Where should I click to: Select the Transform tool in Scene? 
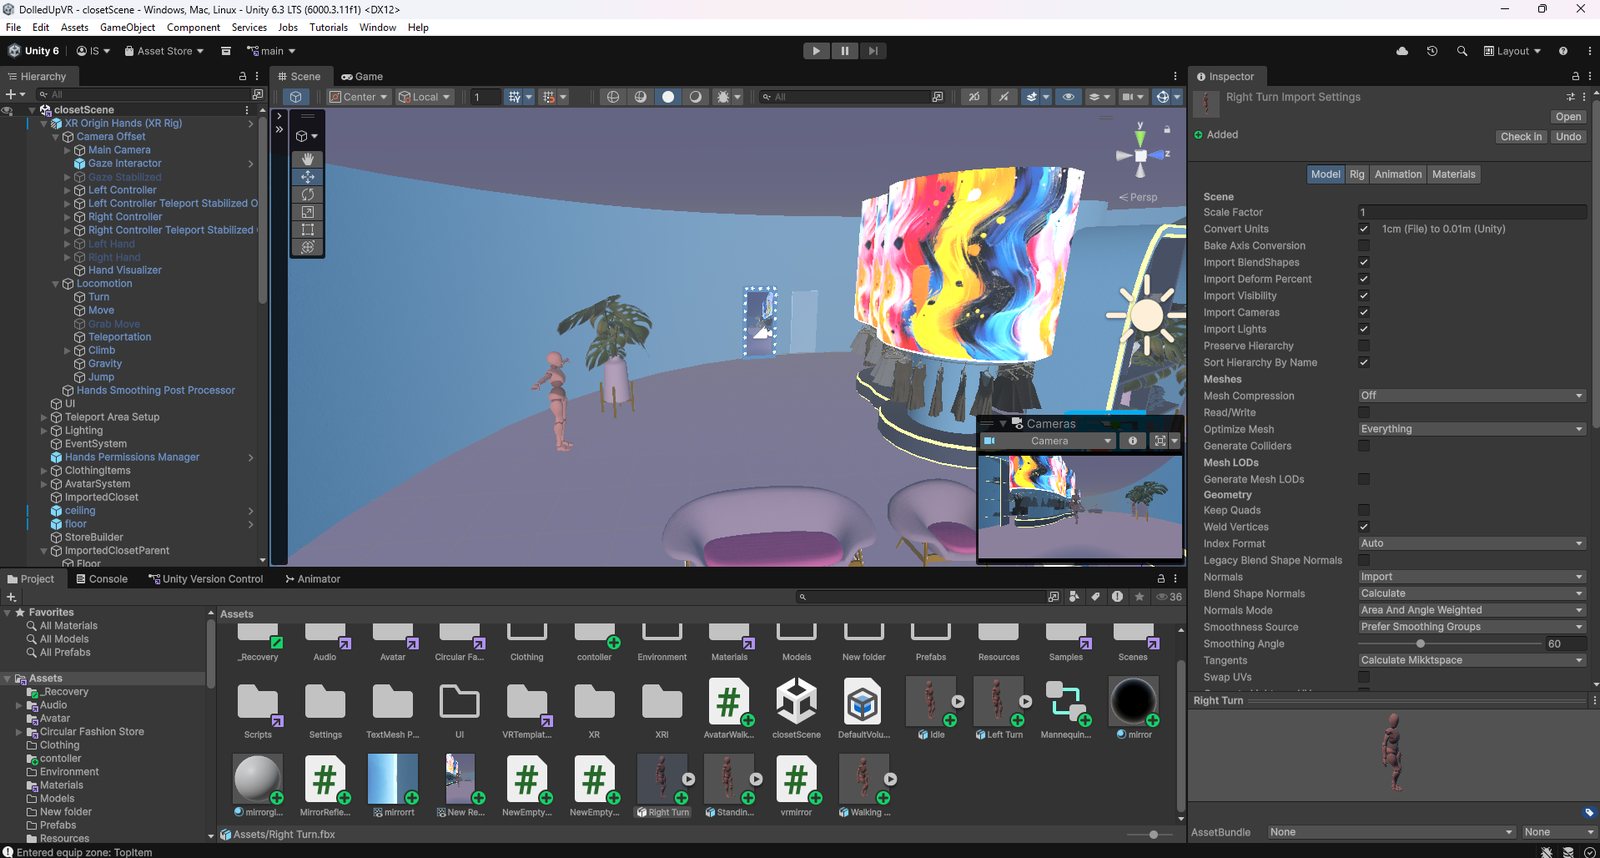click(x=307, y=247)
